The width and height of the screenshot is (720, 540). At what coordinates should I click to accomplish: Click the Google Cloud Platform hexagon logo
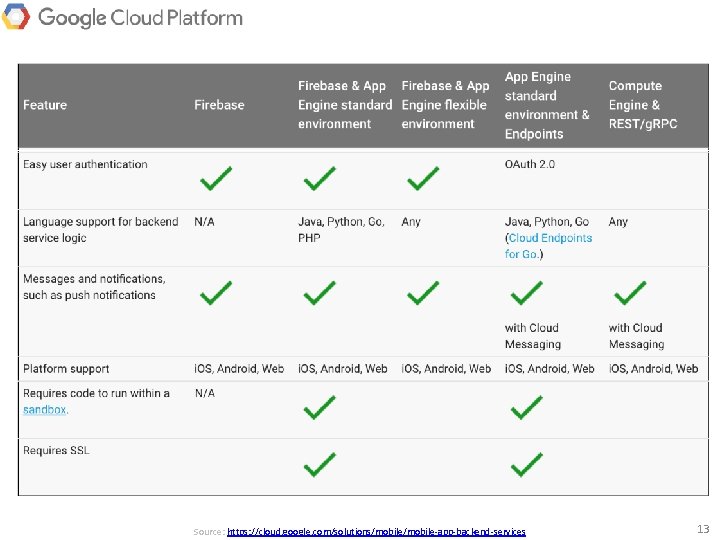tap(17, 16)
